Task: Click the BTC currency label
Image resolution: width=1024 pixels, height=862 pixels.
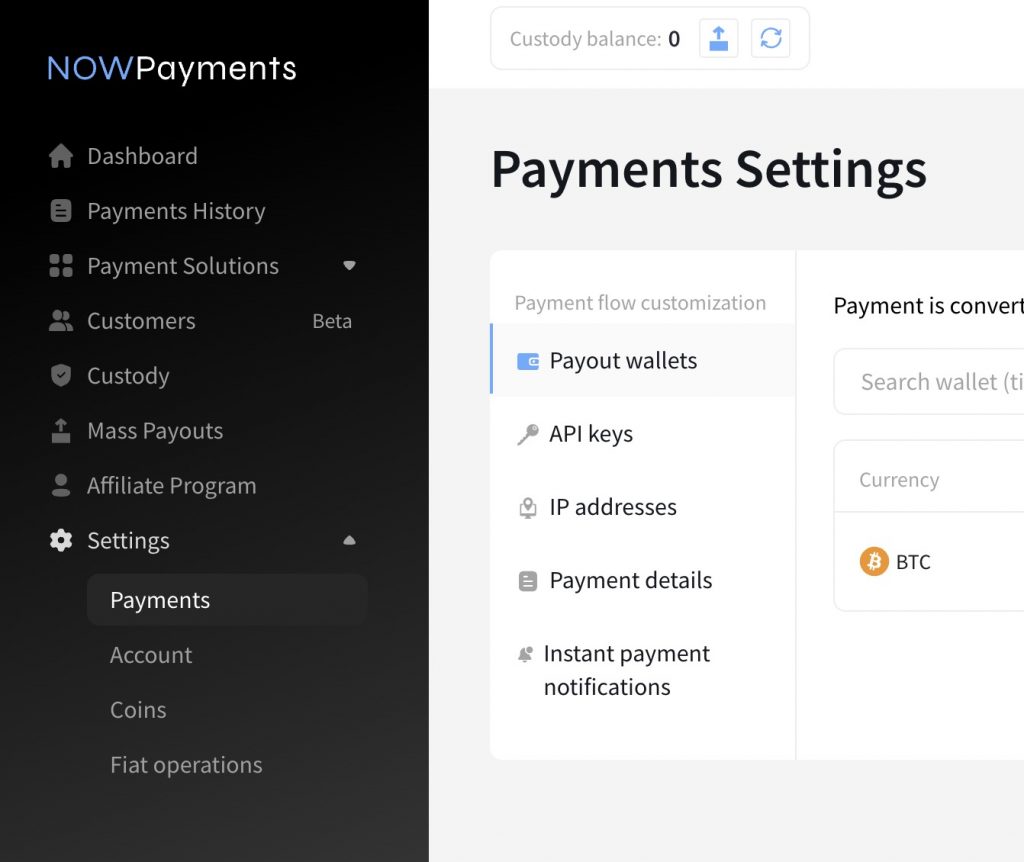Action: click(x=913, y=562)
